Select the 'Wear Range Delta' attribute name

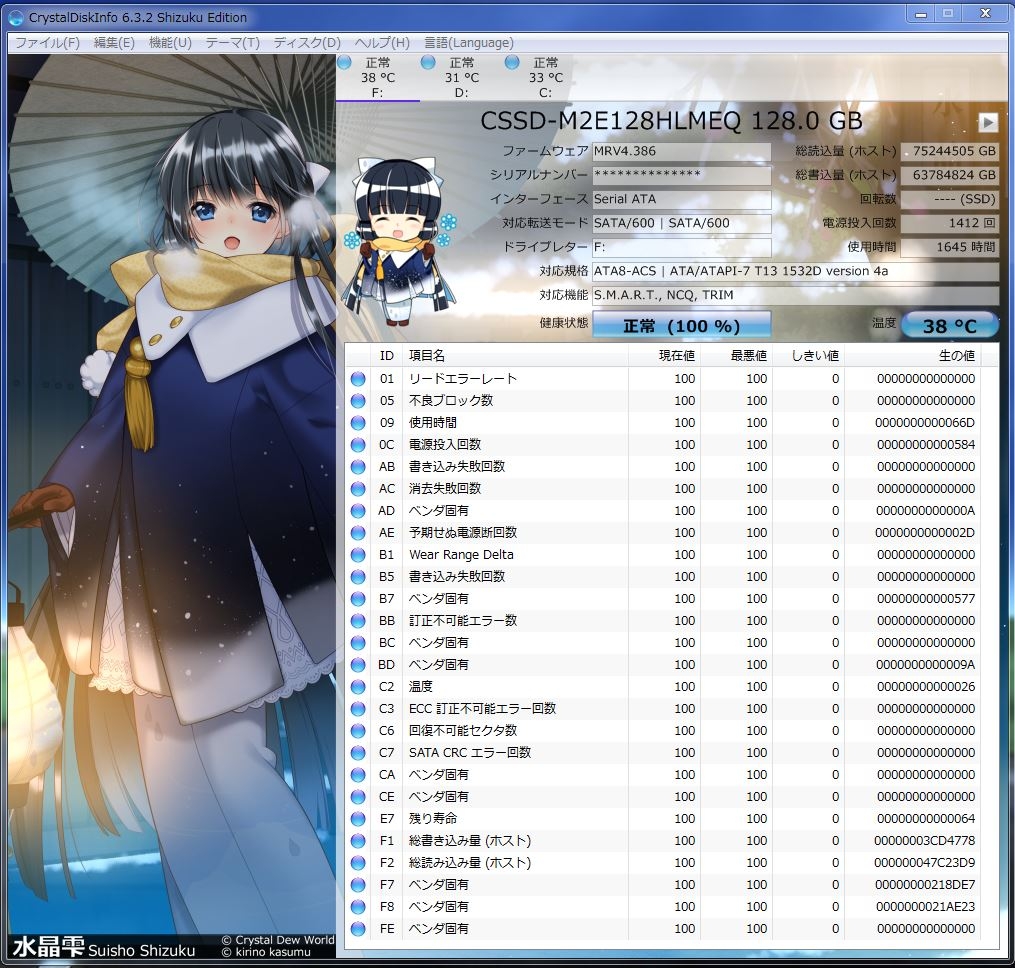click(461, 555)
